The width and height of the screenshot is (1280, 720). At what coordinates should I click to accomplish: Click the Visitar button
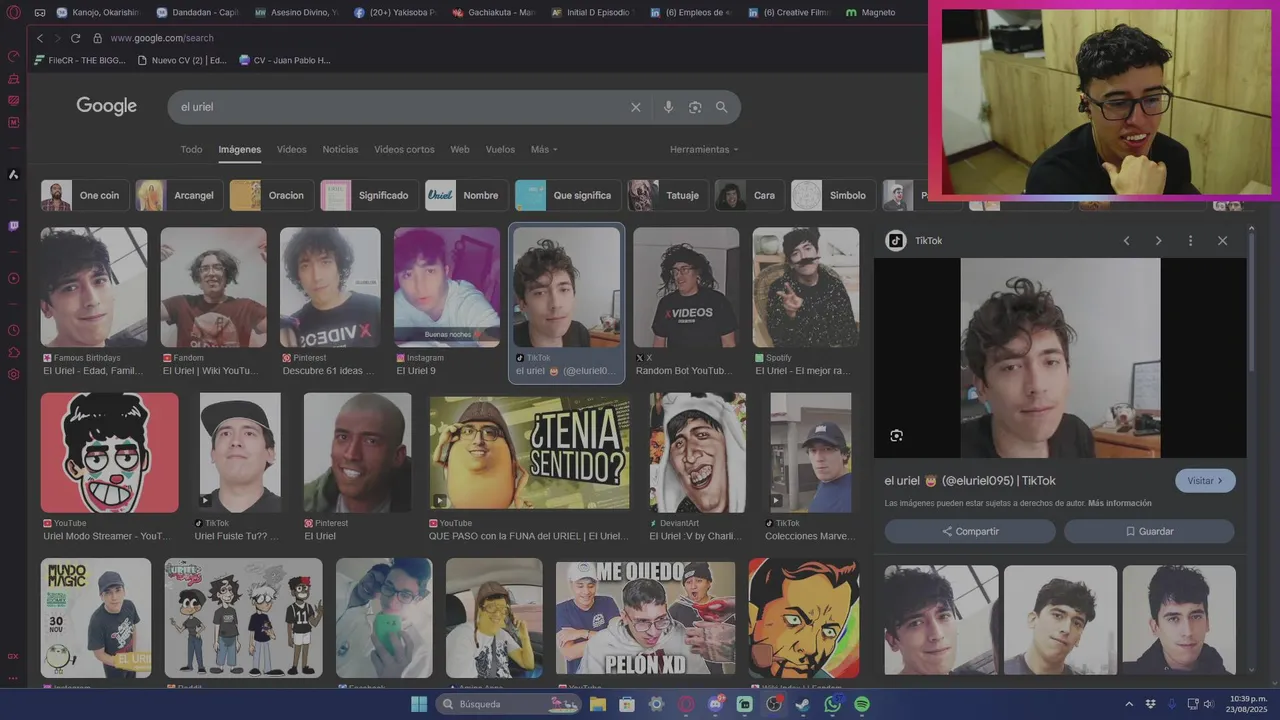pos(1205,481)
